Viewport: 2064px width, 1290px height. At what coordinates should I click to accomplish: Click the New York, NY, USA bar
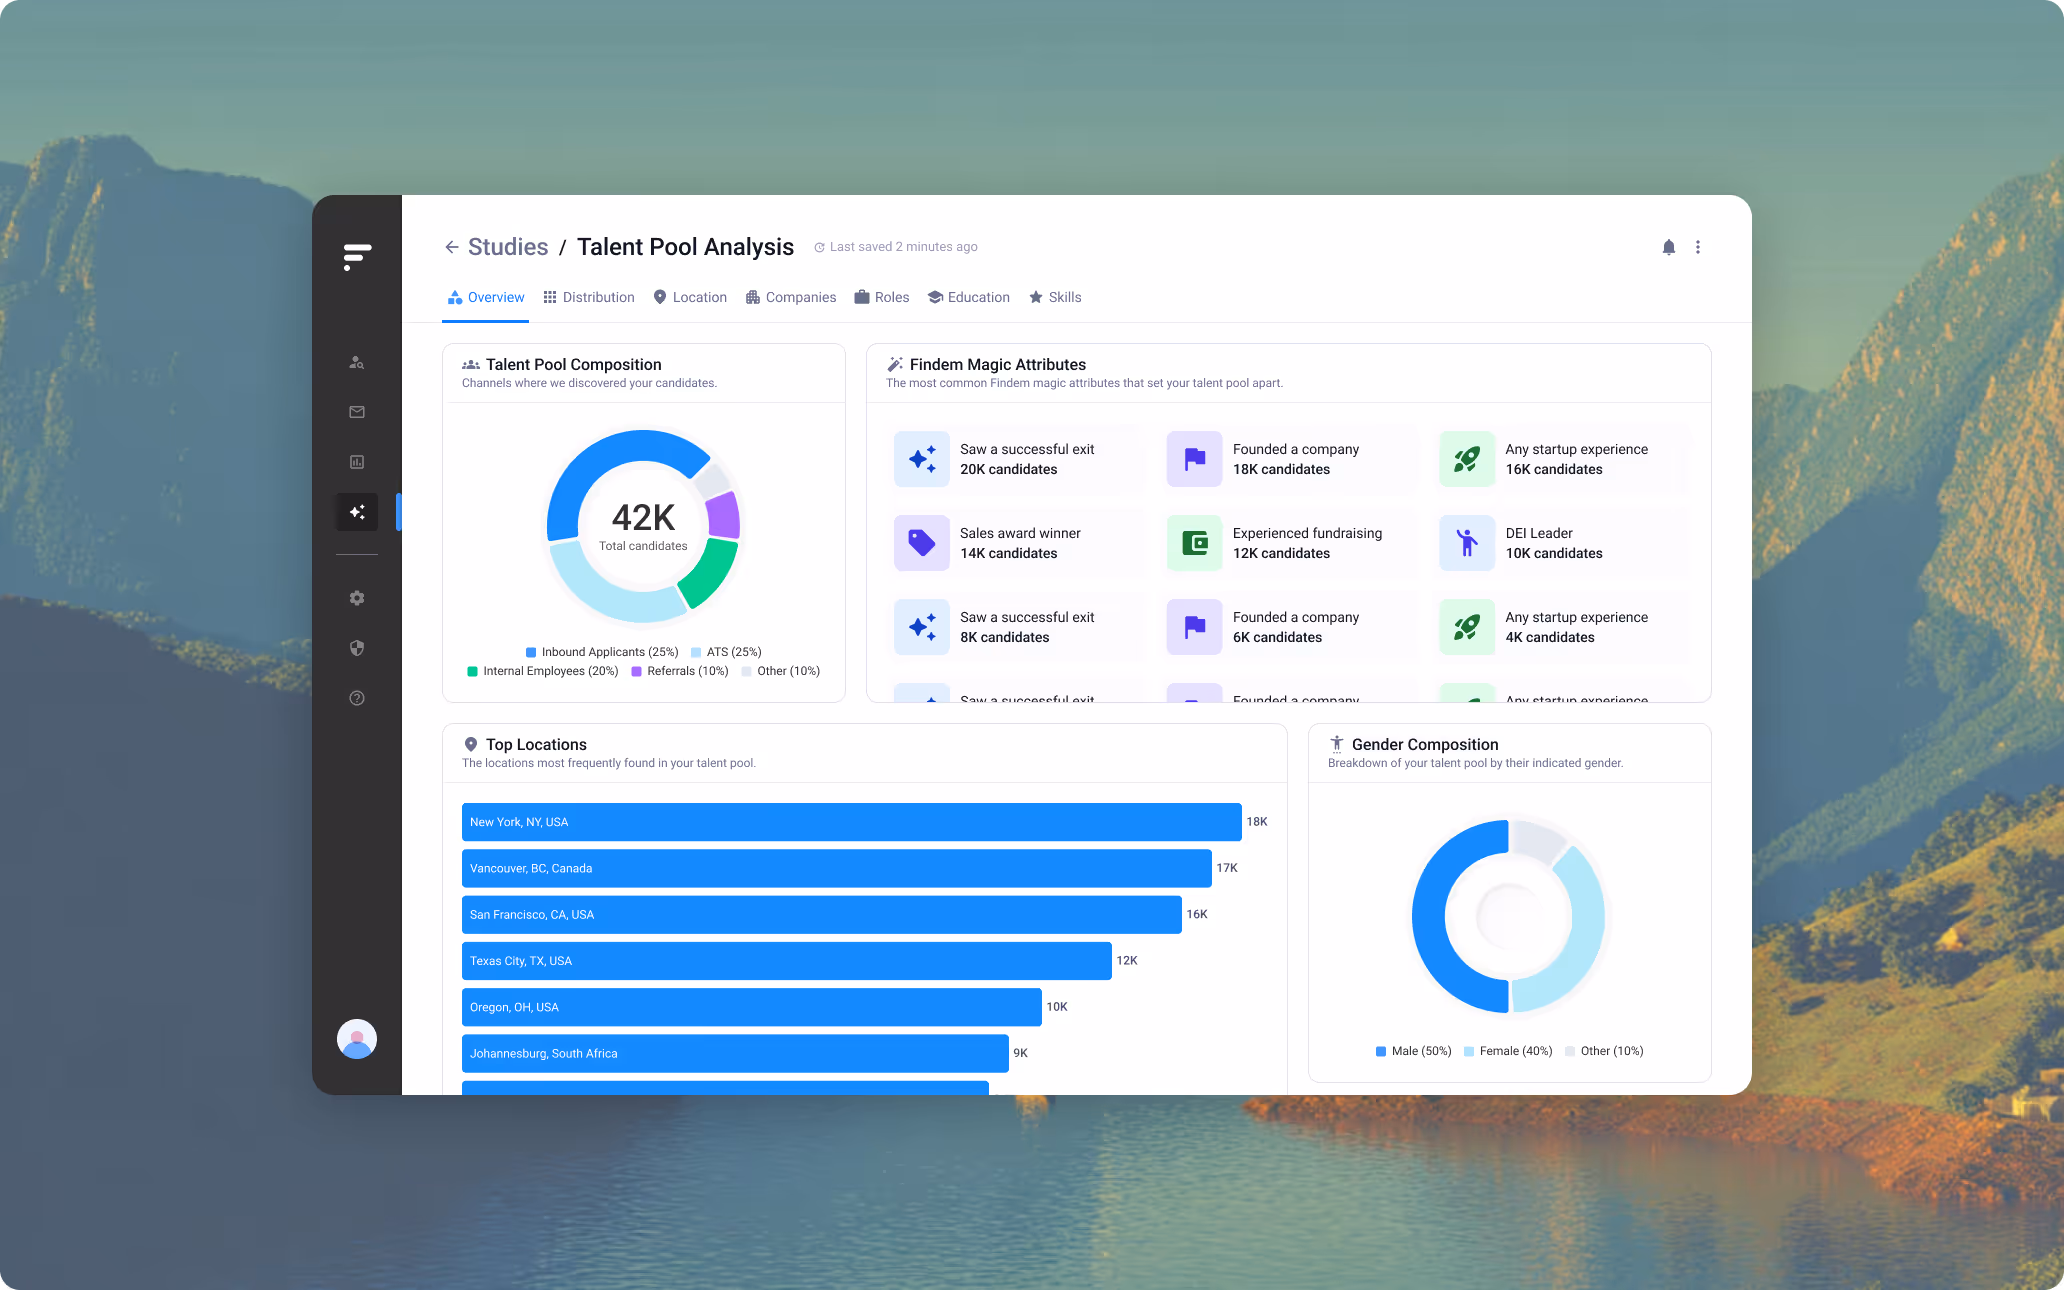[851, 822]
